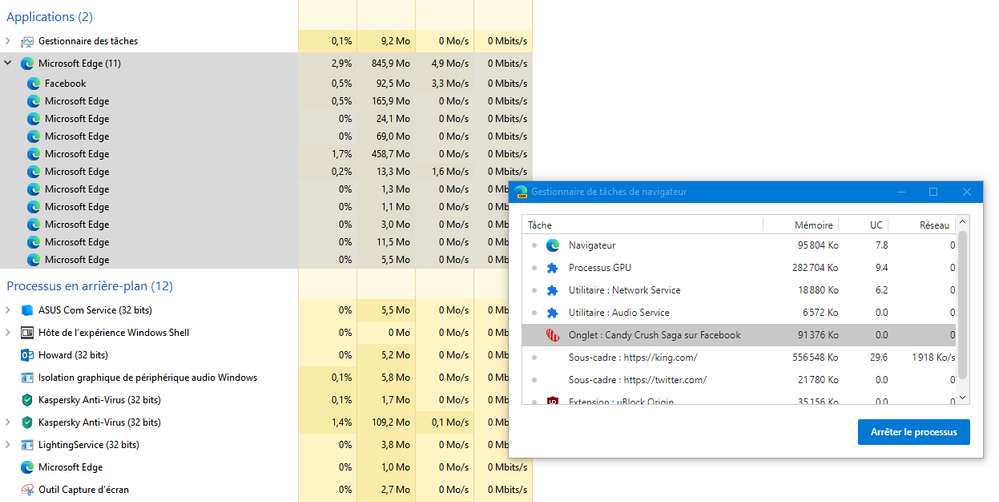Viewport: 999px width, 502px height.
Task: Click the task list scrollbar down arrow
Action: click(963, 398)
